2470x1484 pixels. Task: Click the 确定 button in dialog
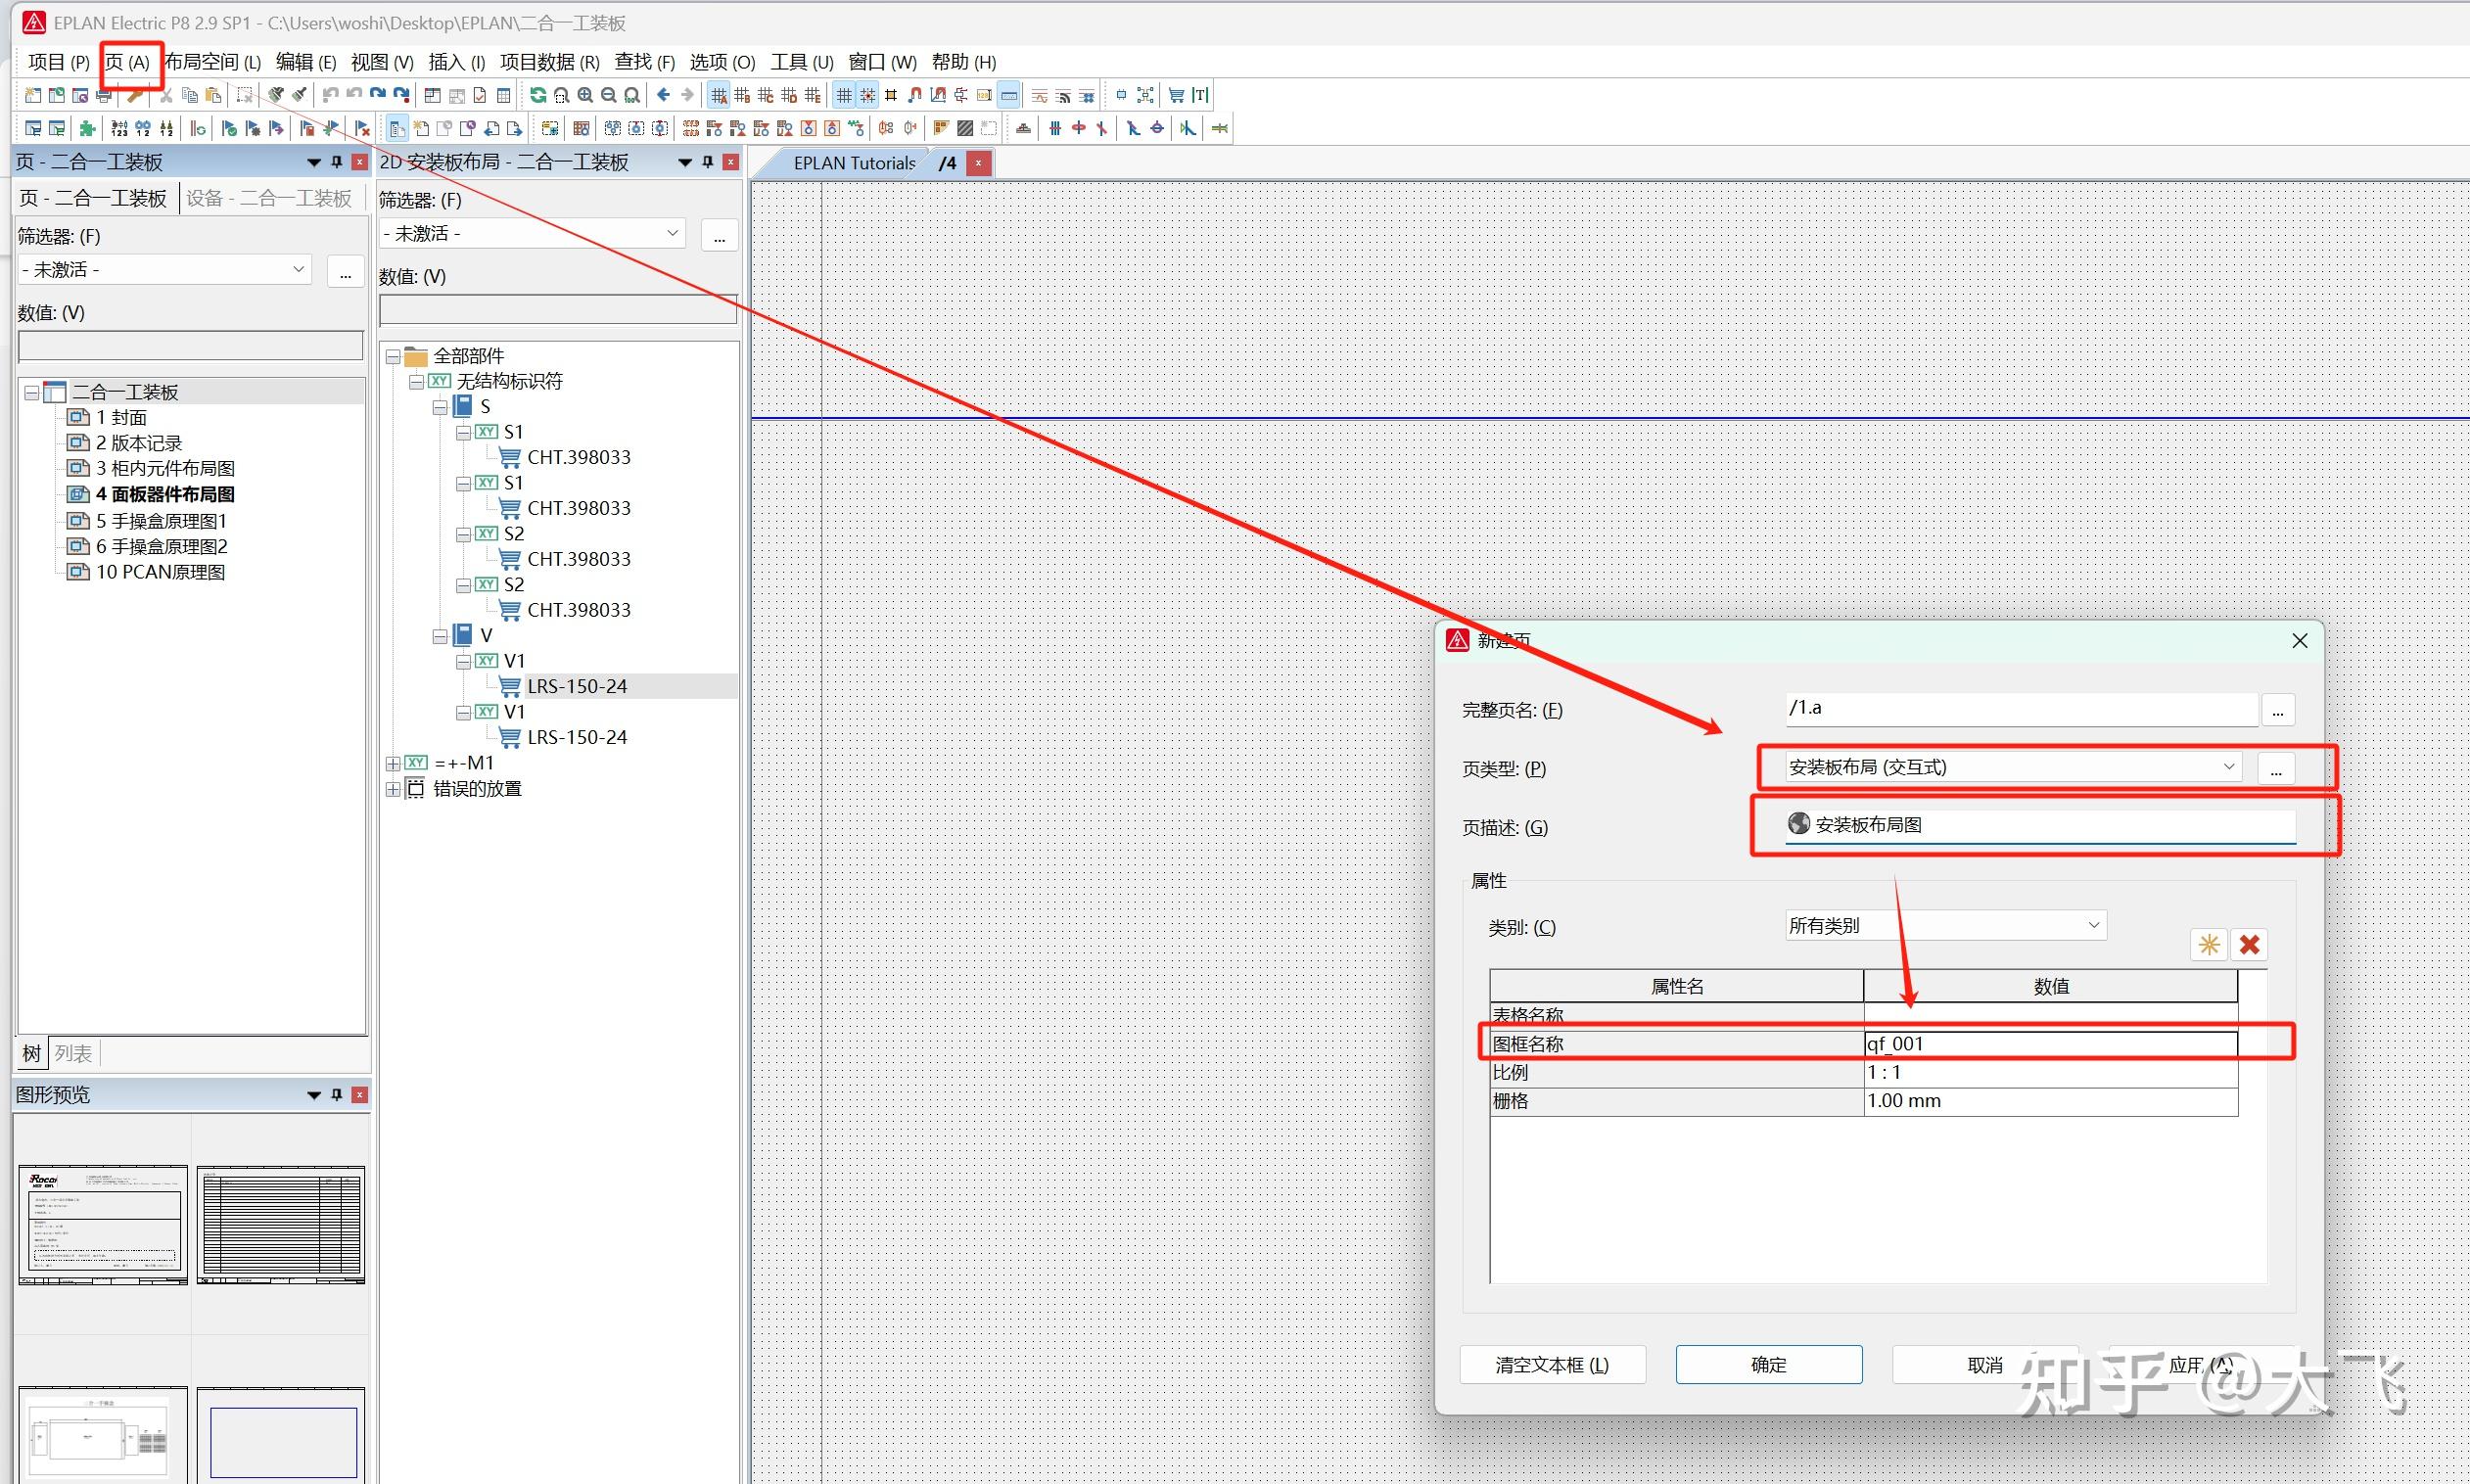(x=1769, y=1365)
